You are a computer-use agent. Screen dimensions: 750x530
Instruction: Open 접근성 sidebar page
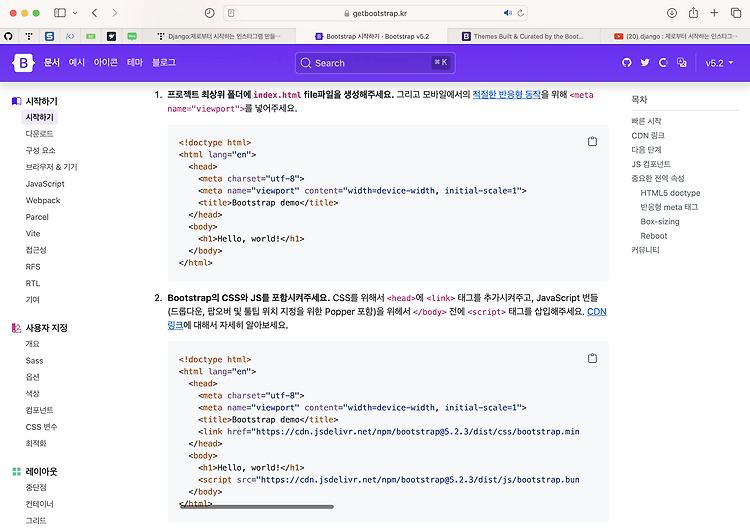[x=36, y=250]
